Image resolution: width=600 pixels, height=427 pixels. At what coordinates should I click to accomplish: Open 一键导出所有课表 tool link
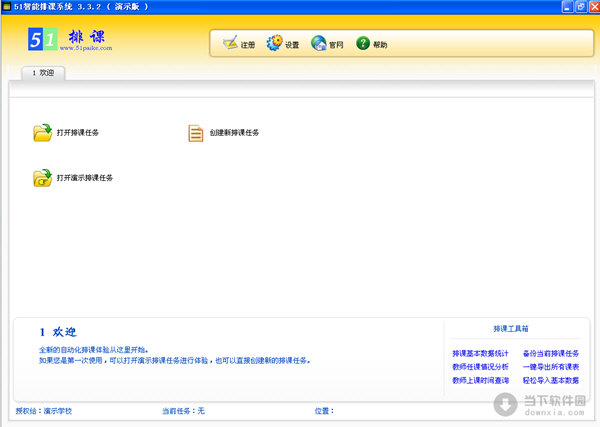[551, 367]
